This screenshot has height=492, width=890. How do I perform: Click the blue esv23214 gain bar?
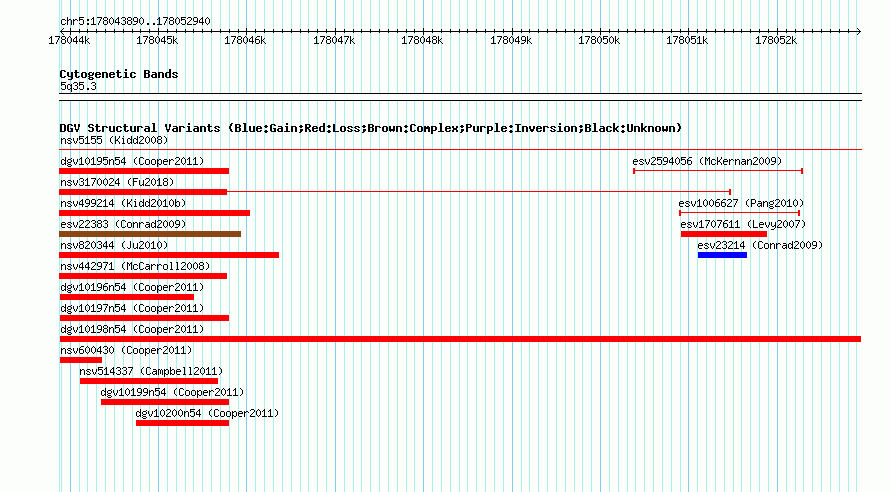coord(722,255)
